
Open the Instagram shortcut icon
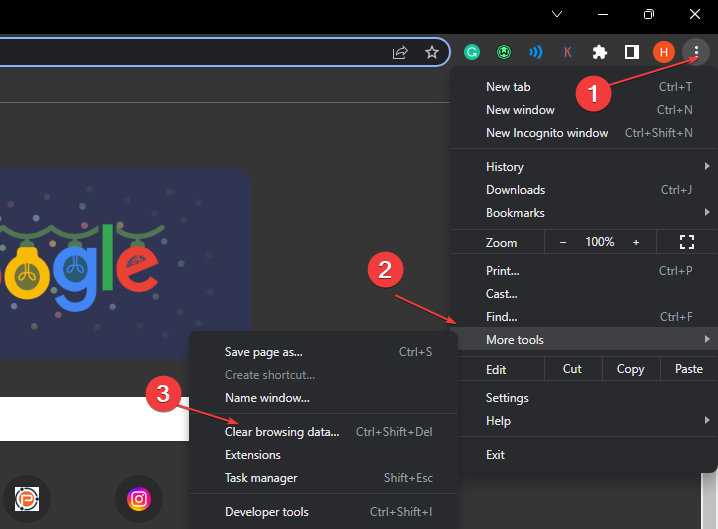point(139,499)
